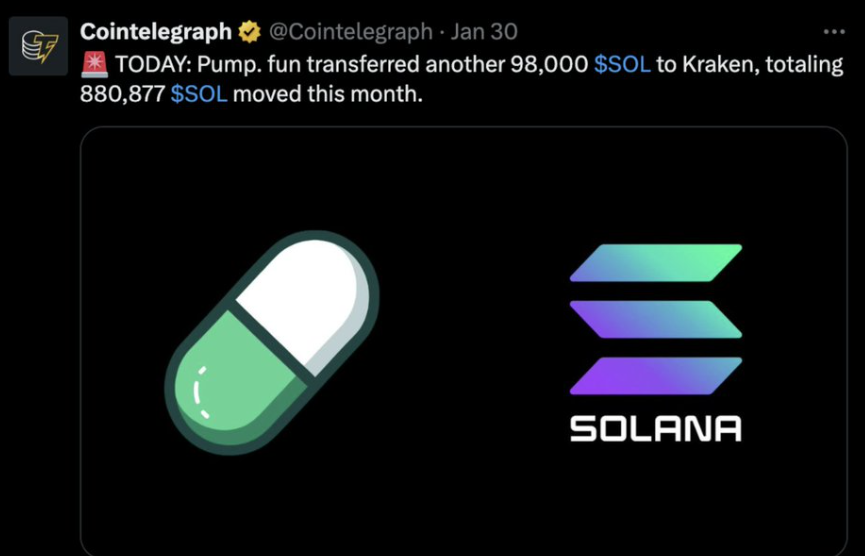The height and width of the screenshot is (556, 865).
Task: Click the Jan 30 timestamp
Action: click(484, 33)
